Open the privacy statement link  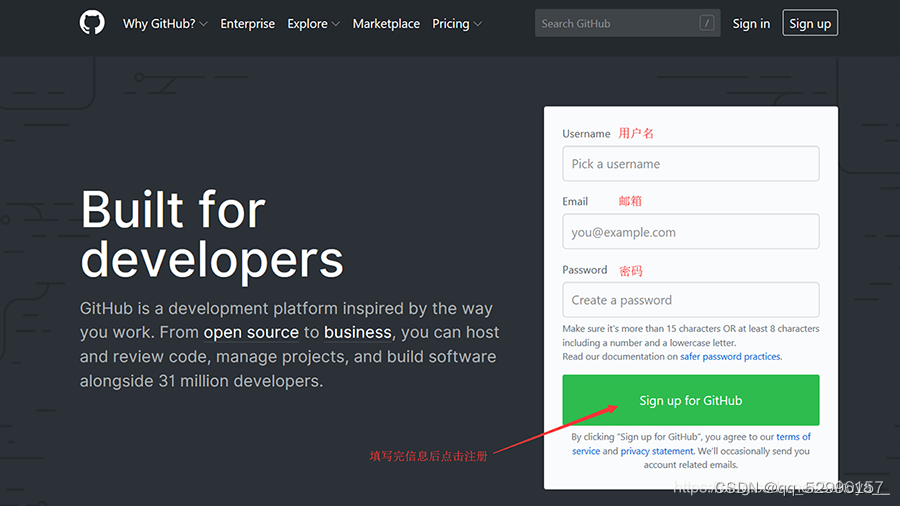click(x=657, y=451)
